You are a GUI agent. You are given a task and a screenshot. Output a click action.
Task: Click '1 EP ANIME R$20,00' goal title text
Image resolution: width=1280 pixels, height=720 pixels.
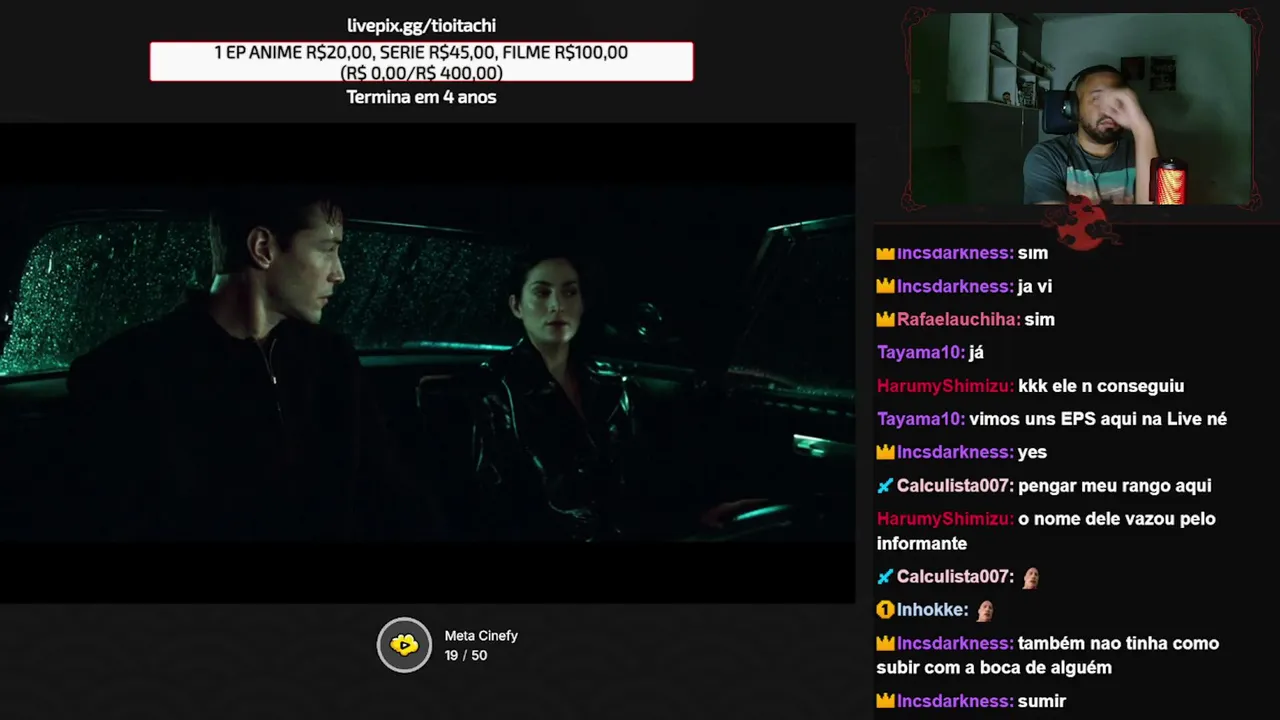pyautogui.click(x=421, y=52)
